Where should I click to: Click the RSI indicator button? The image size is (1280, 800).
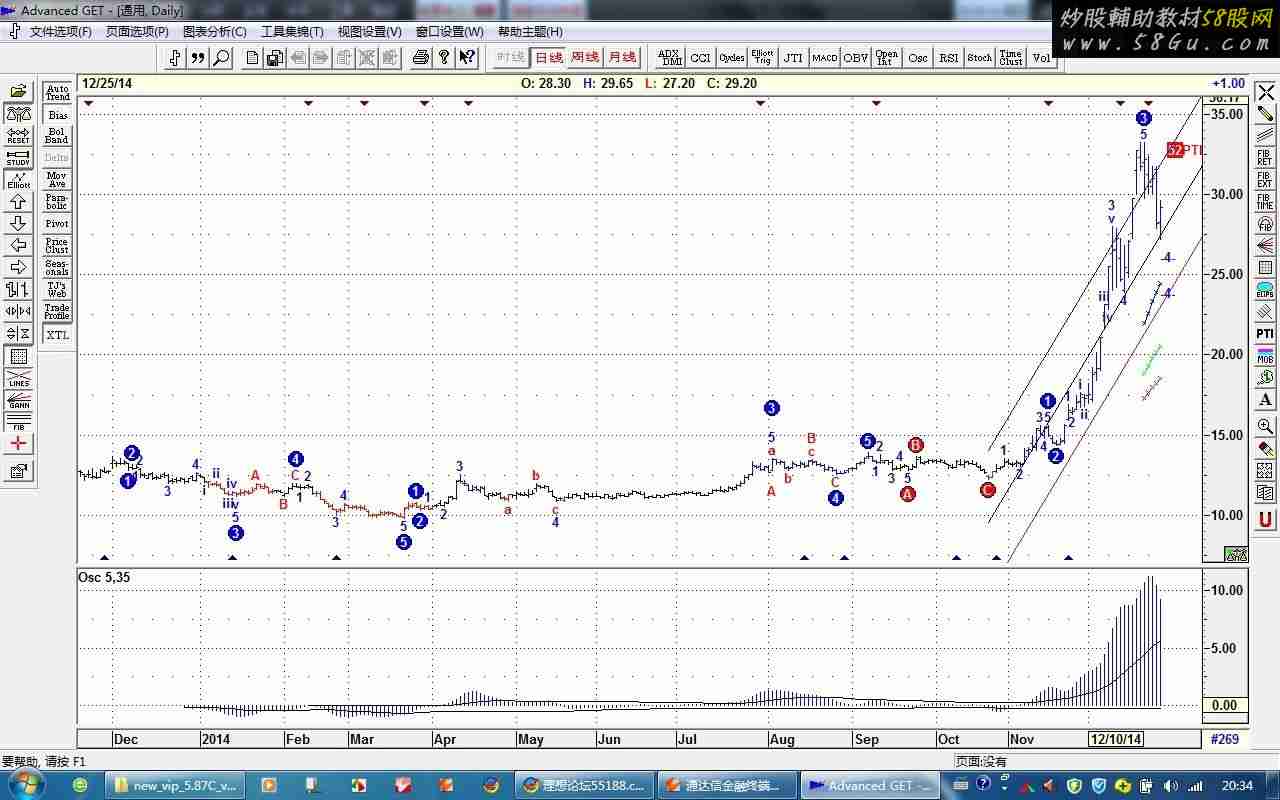[948, 58]
